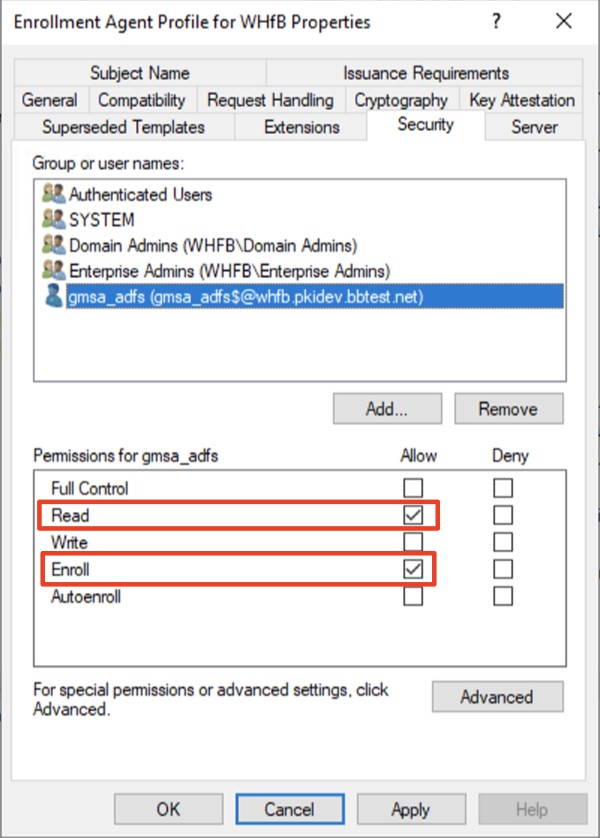Screen dimensions: 600x838
Task: Switch to the Subject Name tab
Action: coord(139,73)
